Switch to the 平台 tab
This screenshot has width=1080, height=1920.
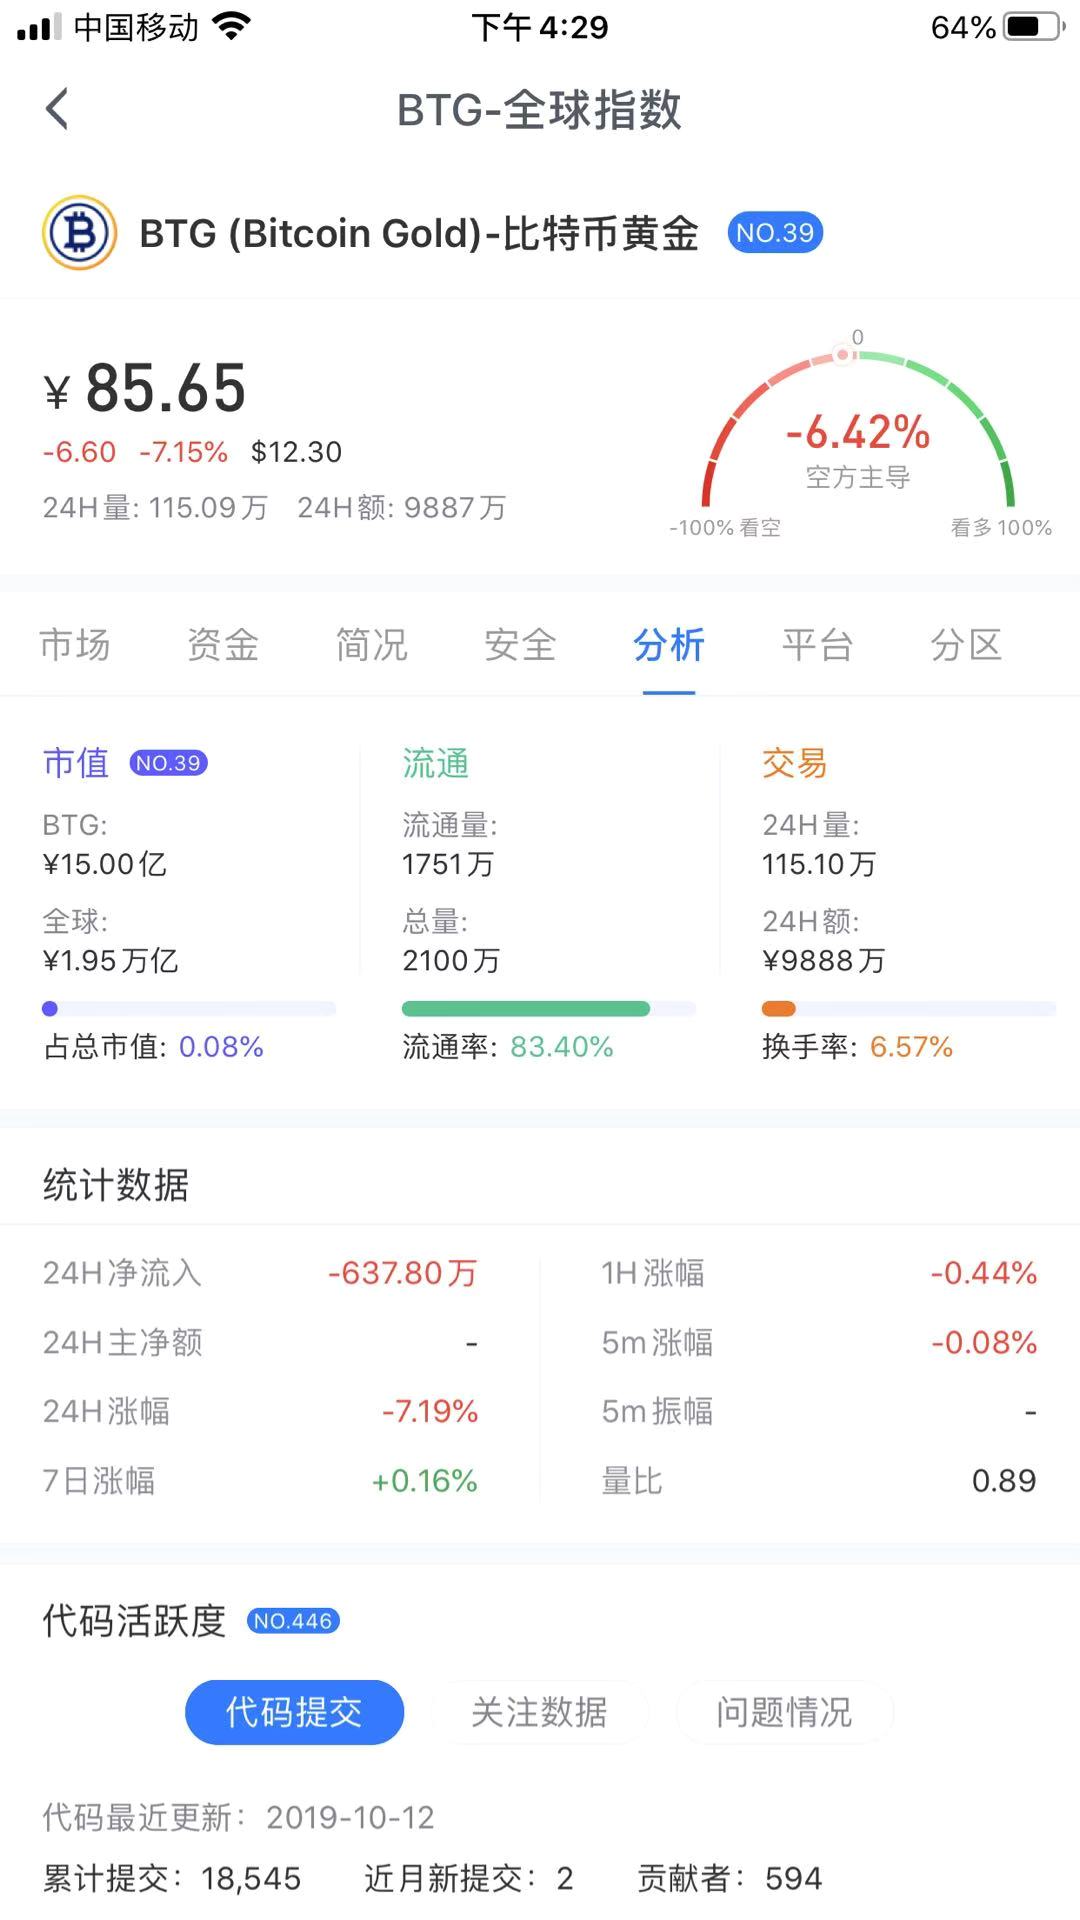coord(817,645)
